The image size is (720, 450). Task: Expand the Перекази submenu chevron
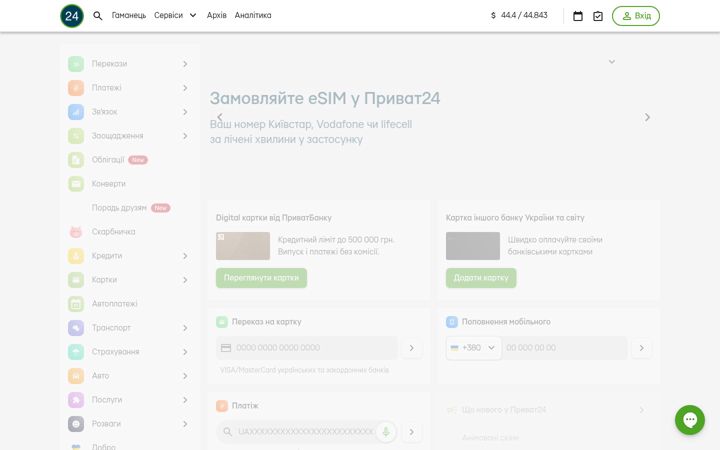point(185,64)
